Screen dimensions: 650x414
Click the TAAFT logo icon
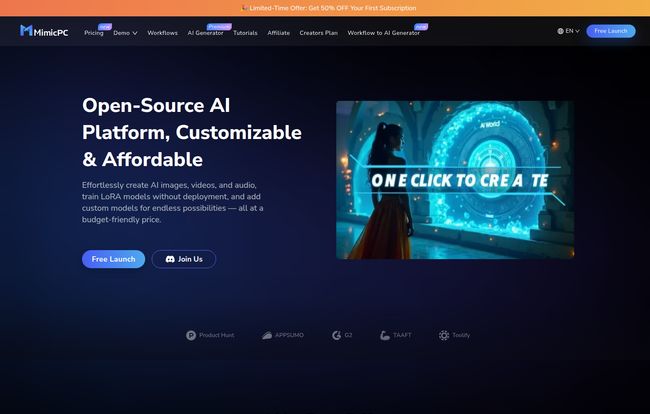tap(385, 335)
